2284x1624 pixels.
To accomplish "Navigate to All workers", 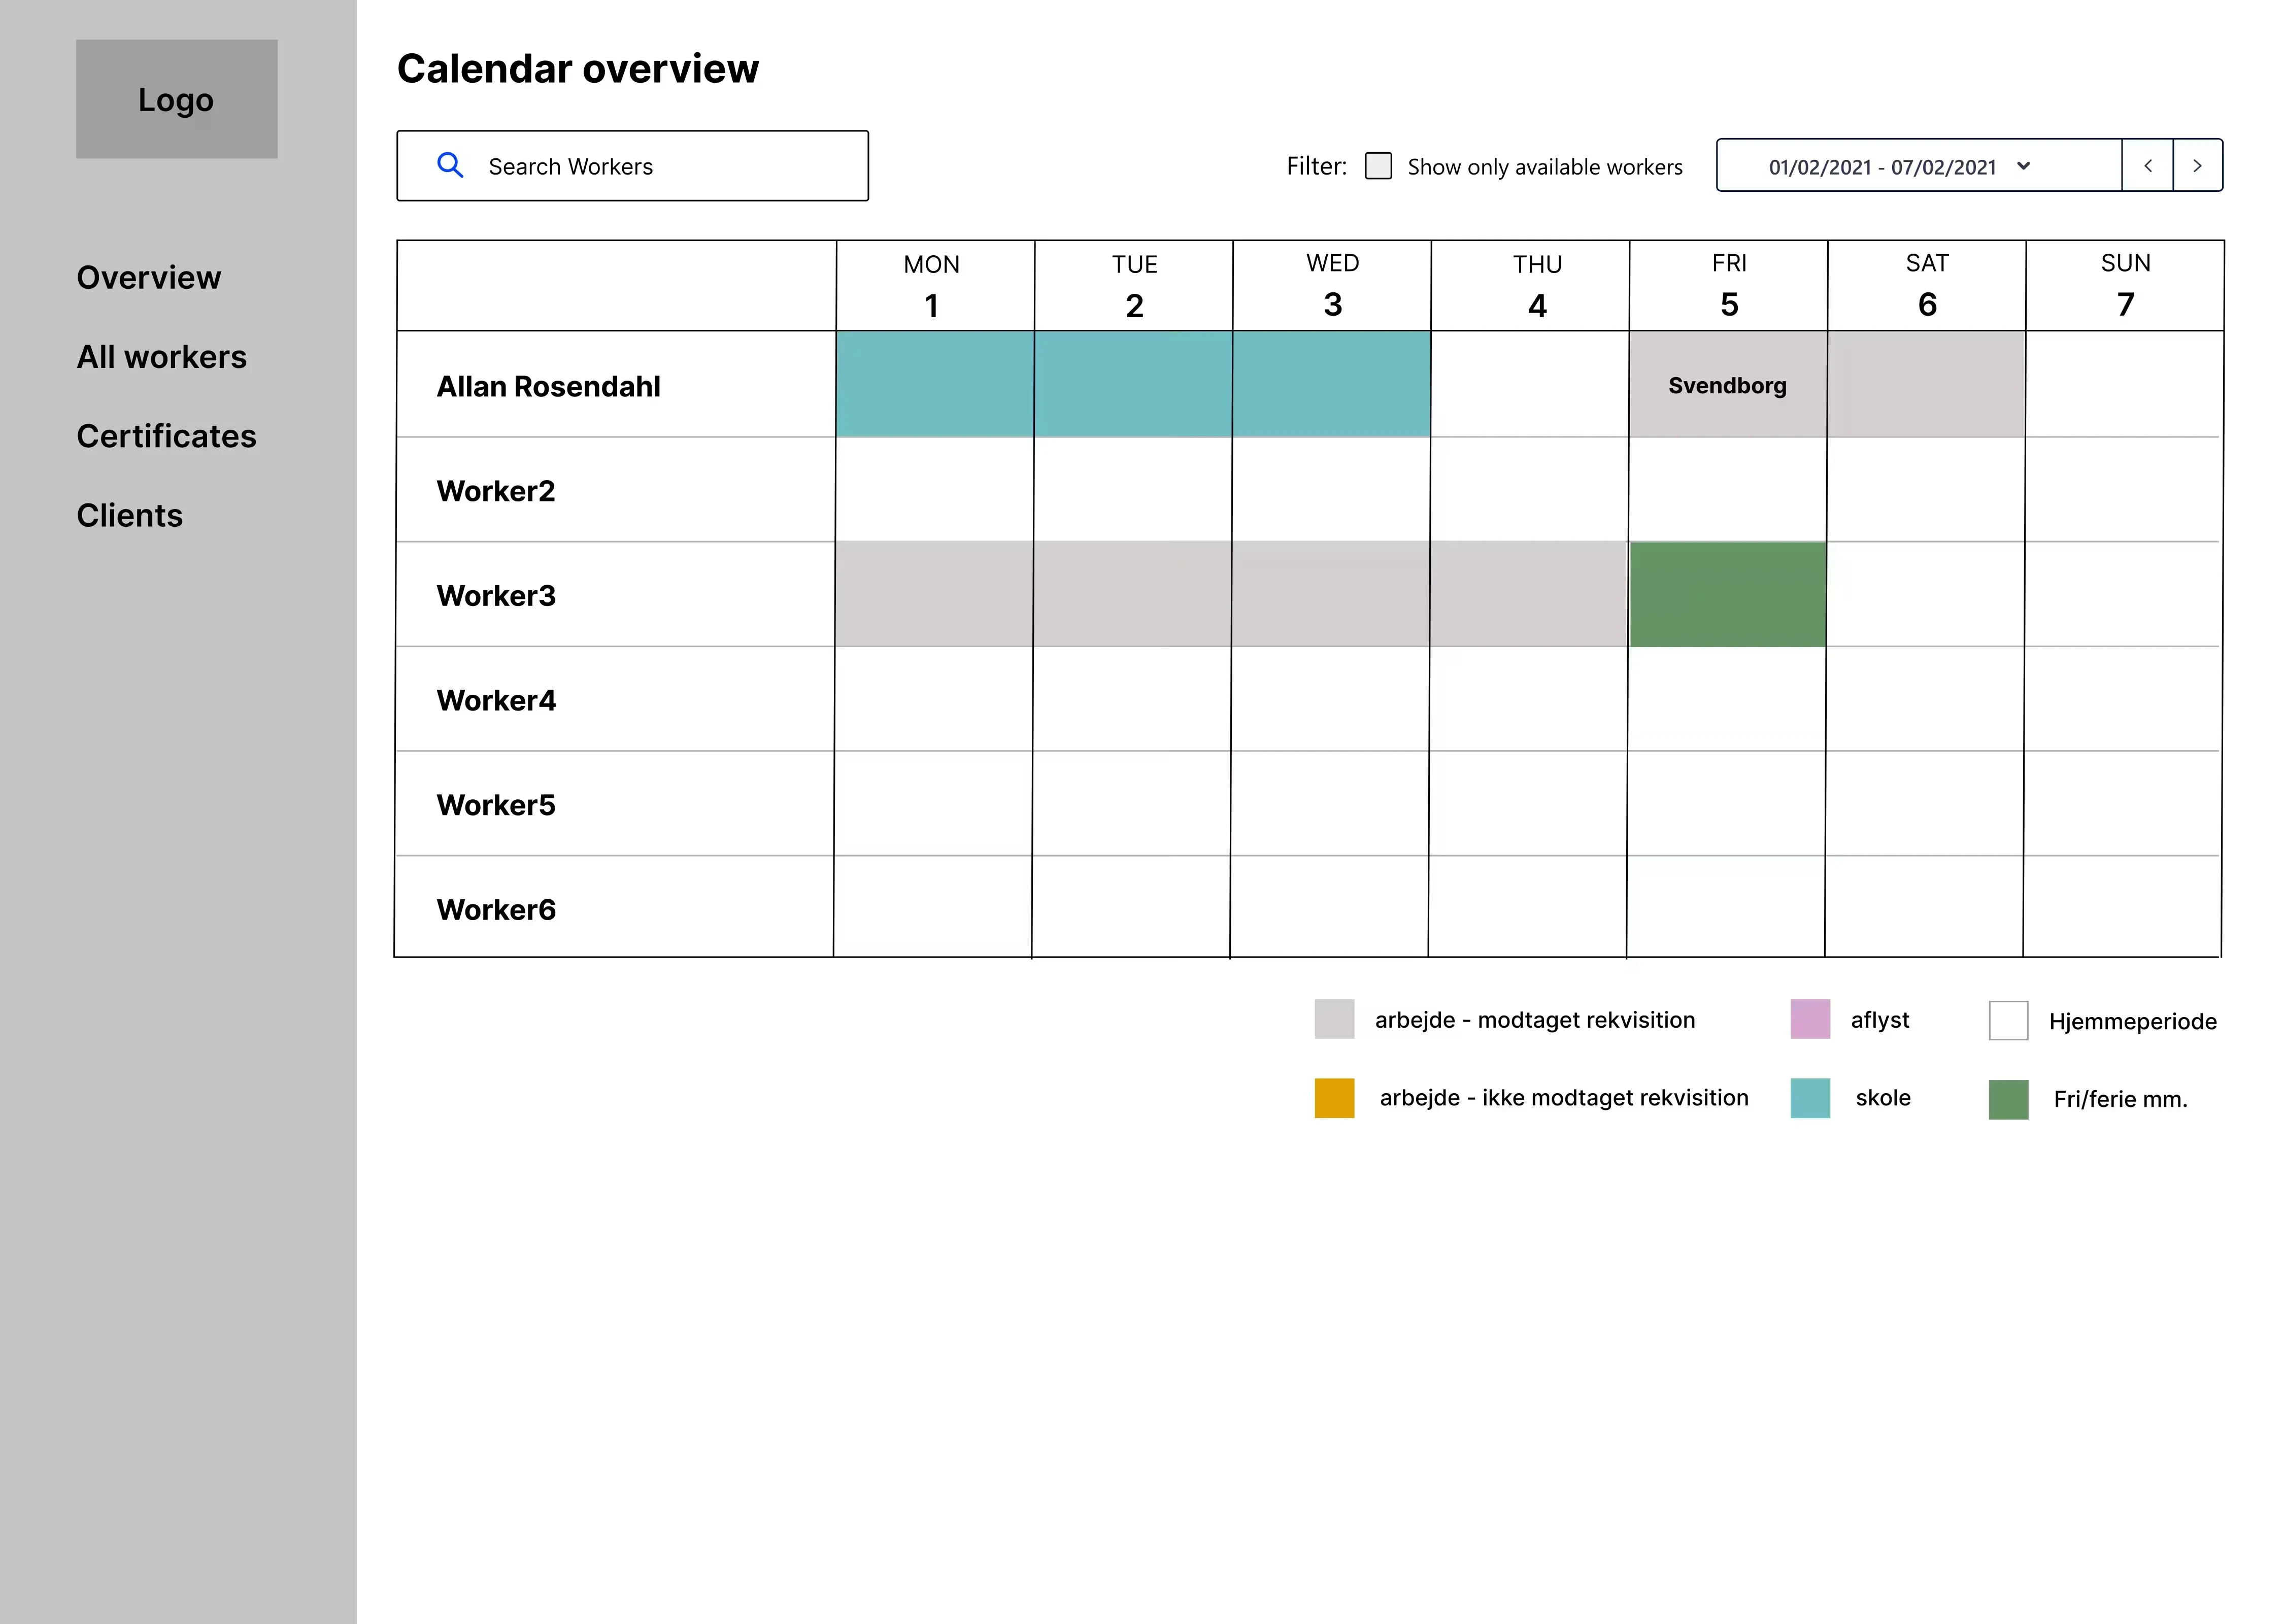I will pyautogui.click(x=161, y=357).
